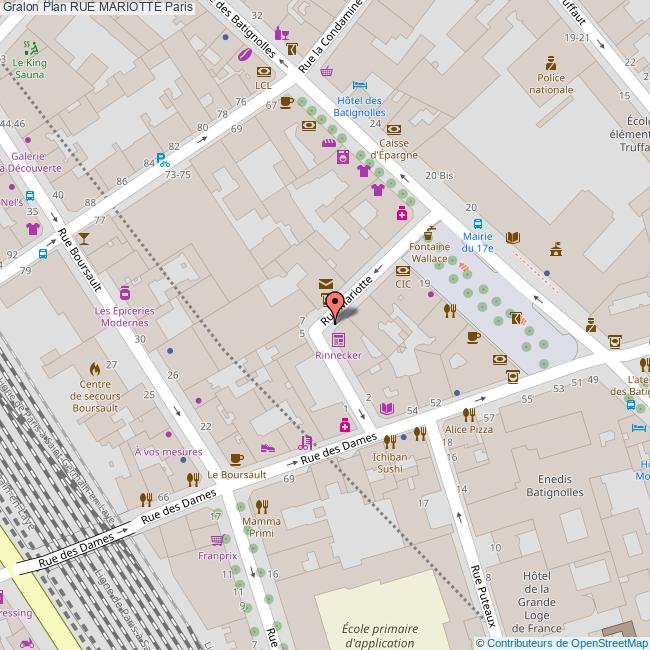Screen dimensions: 650x650
Task: Select the Alice Pizza restaurant icon
Action: coord(468,414)
